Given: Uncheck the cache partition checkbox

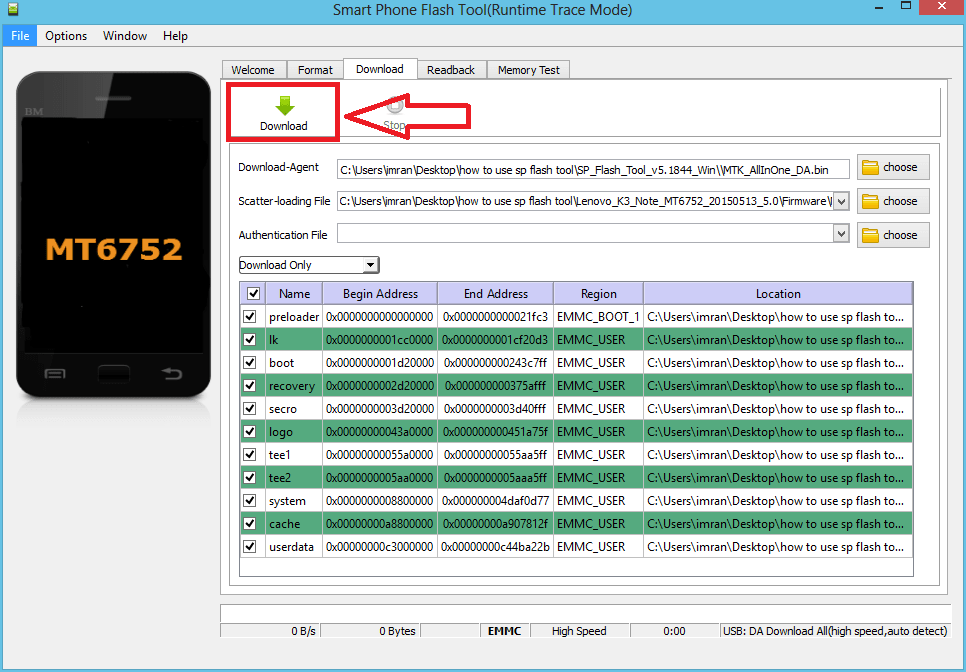Looking at the screenshot, I should pyautogui.click(x=250, y=524).
